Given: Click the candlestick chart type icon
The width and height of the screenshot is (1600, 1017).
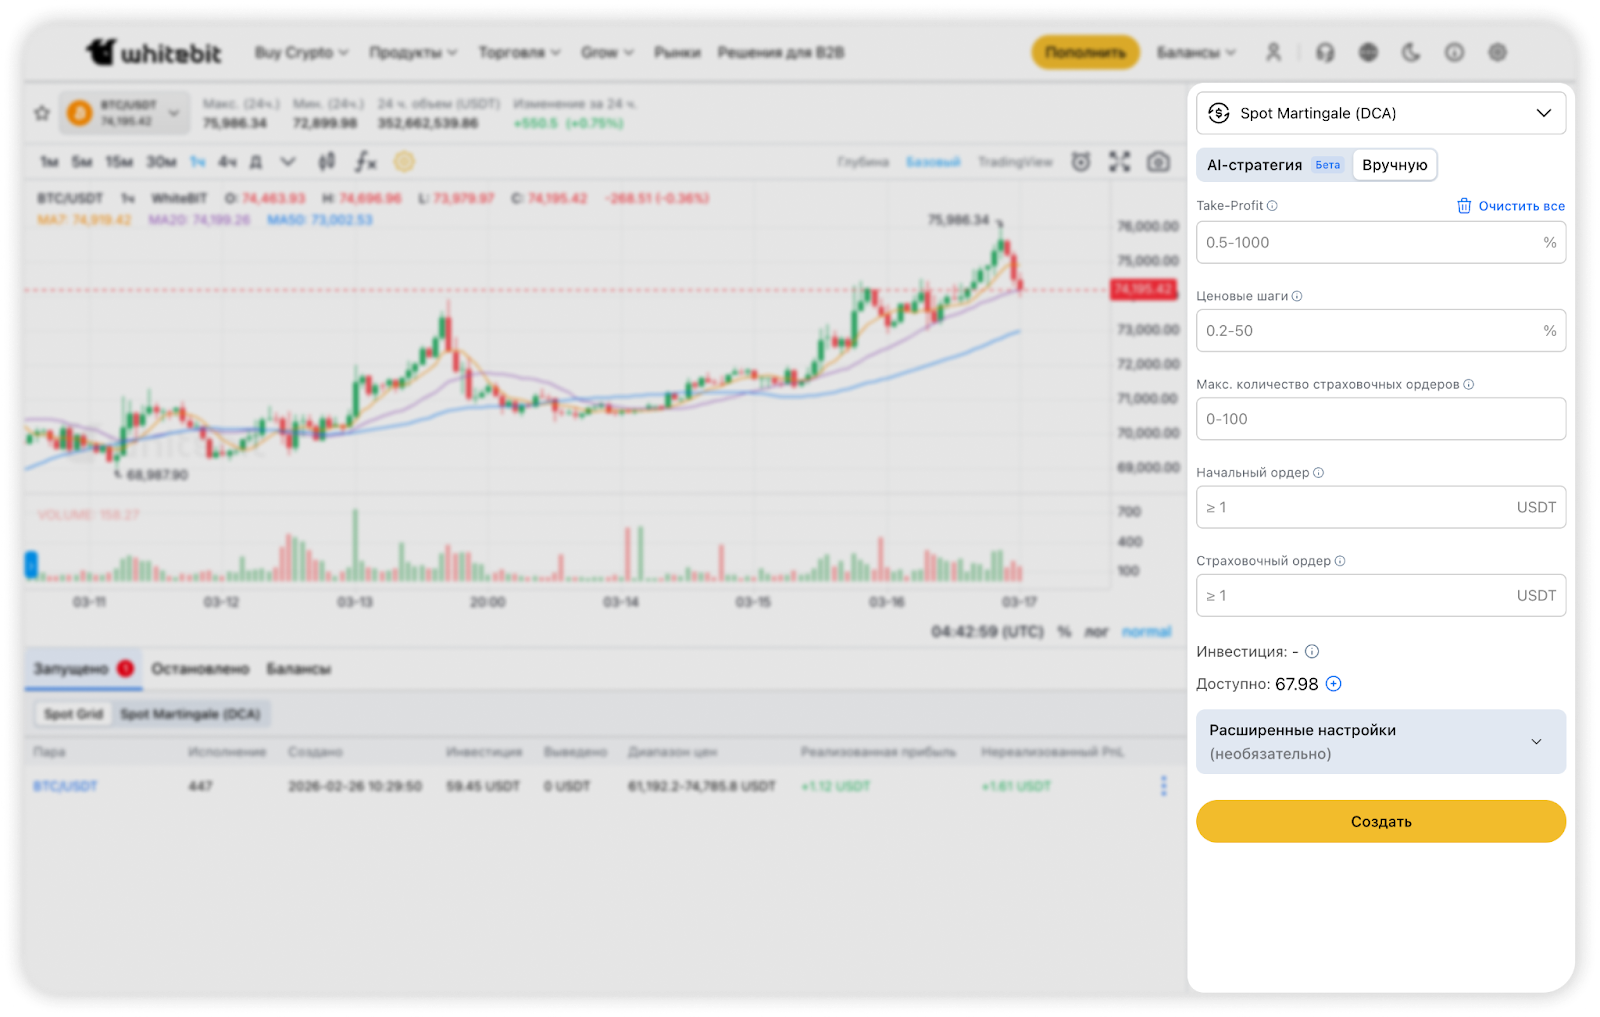Looking at the screenshot, I should [x=327, y=161].
